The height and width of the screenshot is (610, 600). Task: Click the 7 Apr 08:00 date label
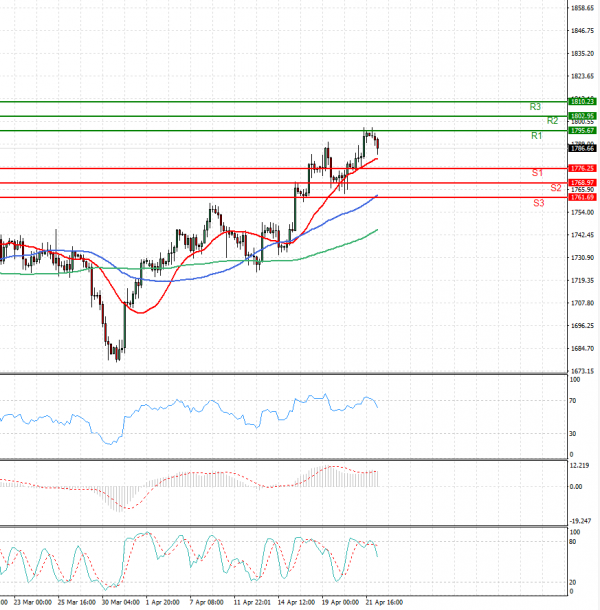pyautogui.click(x=207, y=602)
